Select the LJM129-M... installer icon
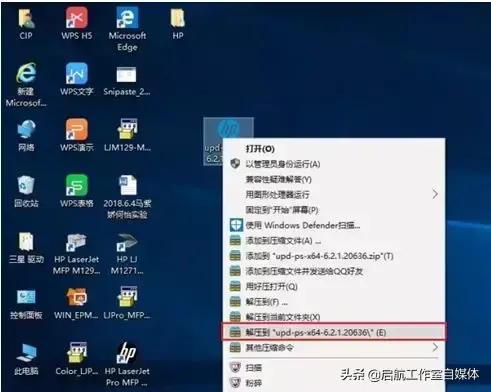 coord(127,135)
